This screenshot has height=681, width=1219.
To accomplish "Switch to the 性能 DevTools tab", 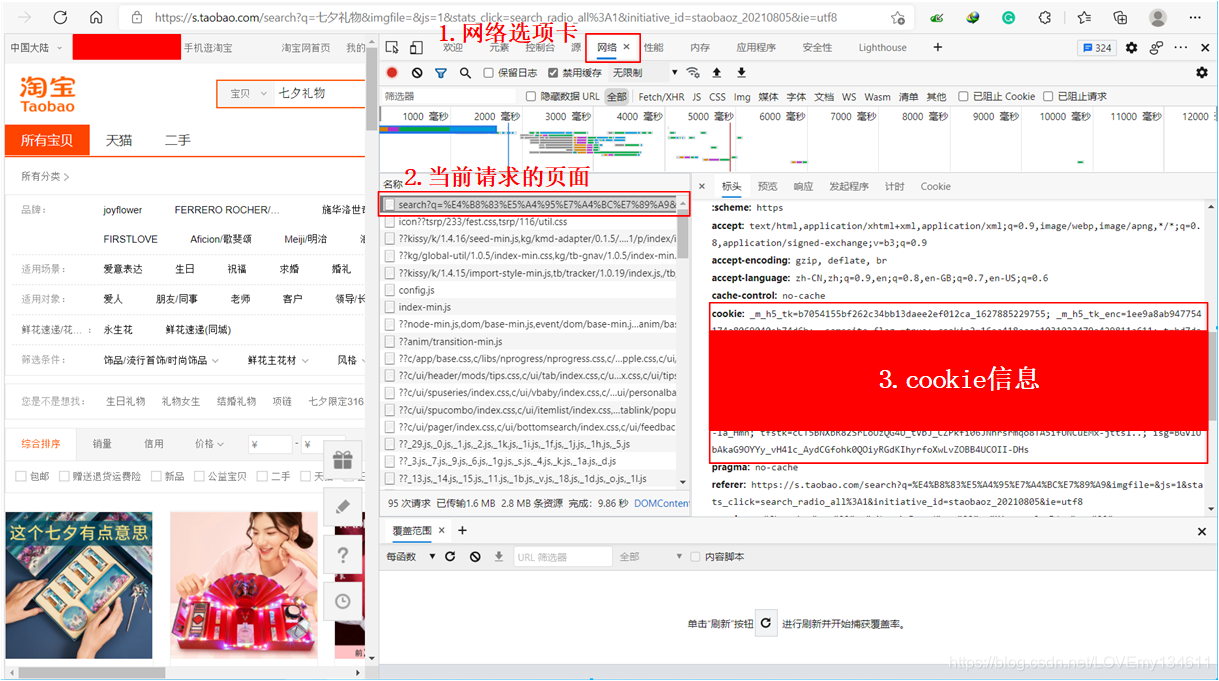I will point(653,47).
